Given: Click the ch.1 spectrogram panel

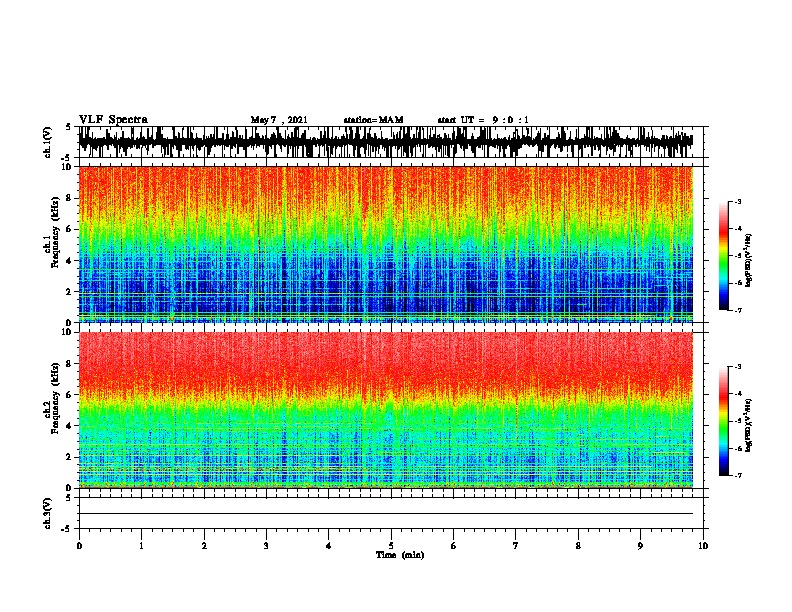Looking at the screenshot, I should point(386,244).
